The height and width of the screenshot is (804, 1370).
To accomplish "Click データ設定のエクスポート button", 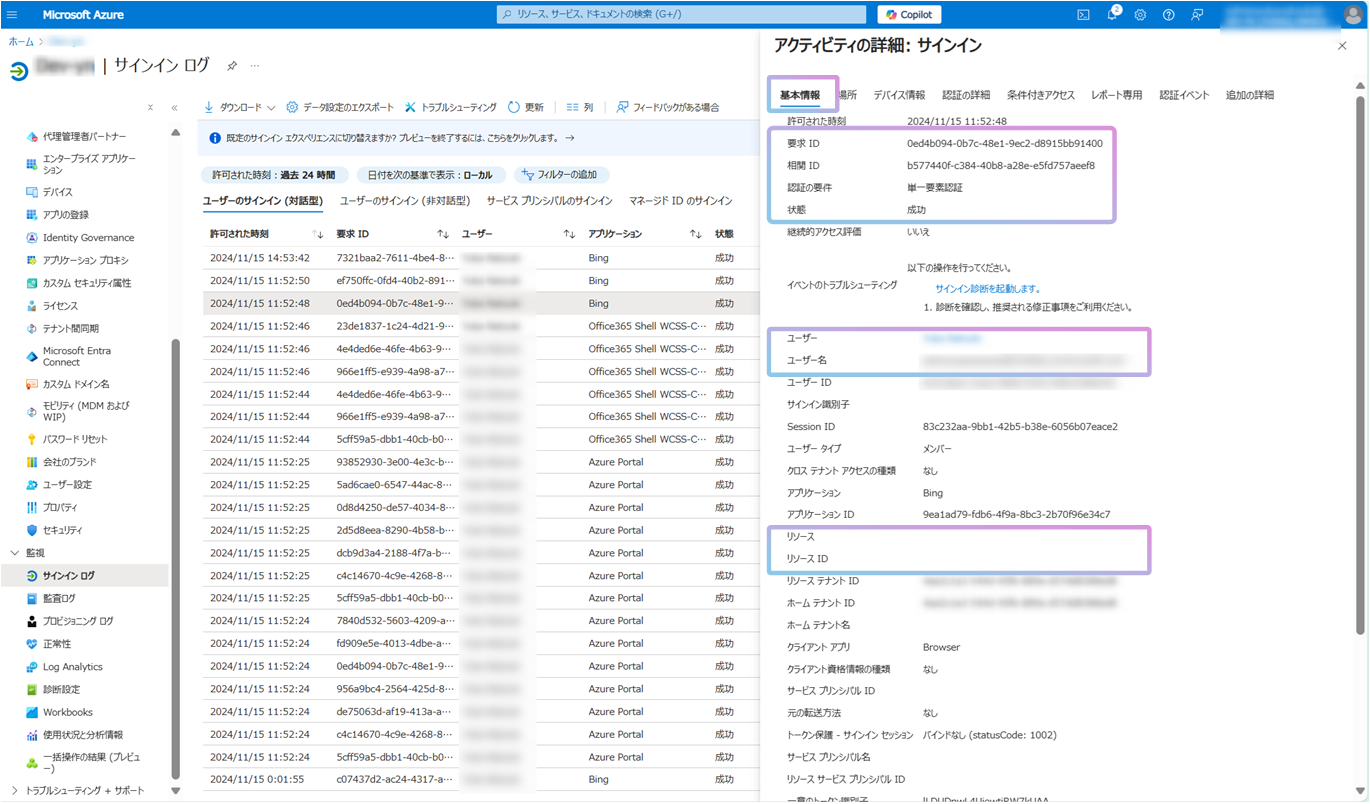I will (340, 107).
